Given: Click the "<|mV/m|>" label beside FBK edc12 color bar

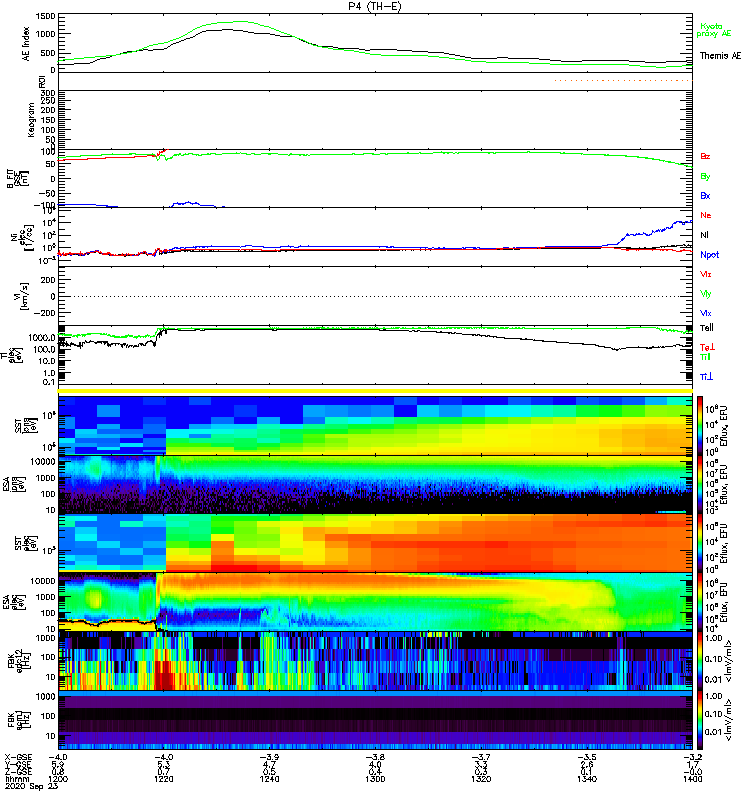Looking at the screenshot, I should pos(729,661).
